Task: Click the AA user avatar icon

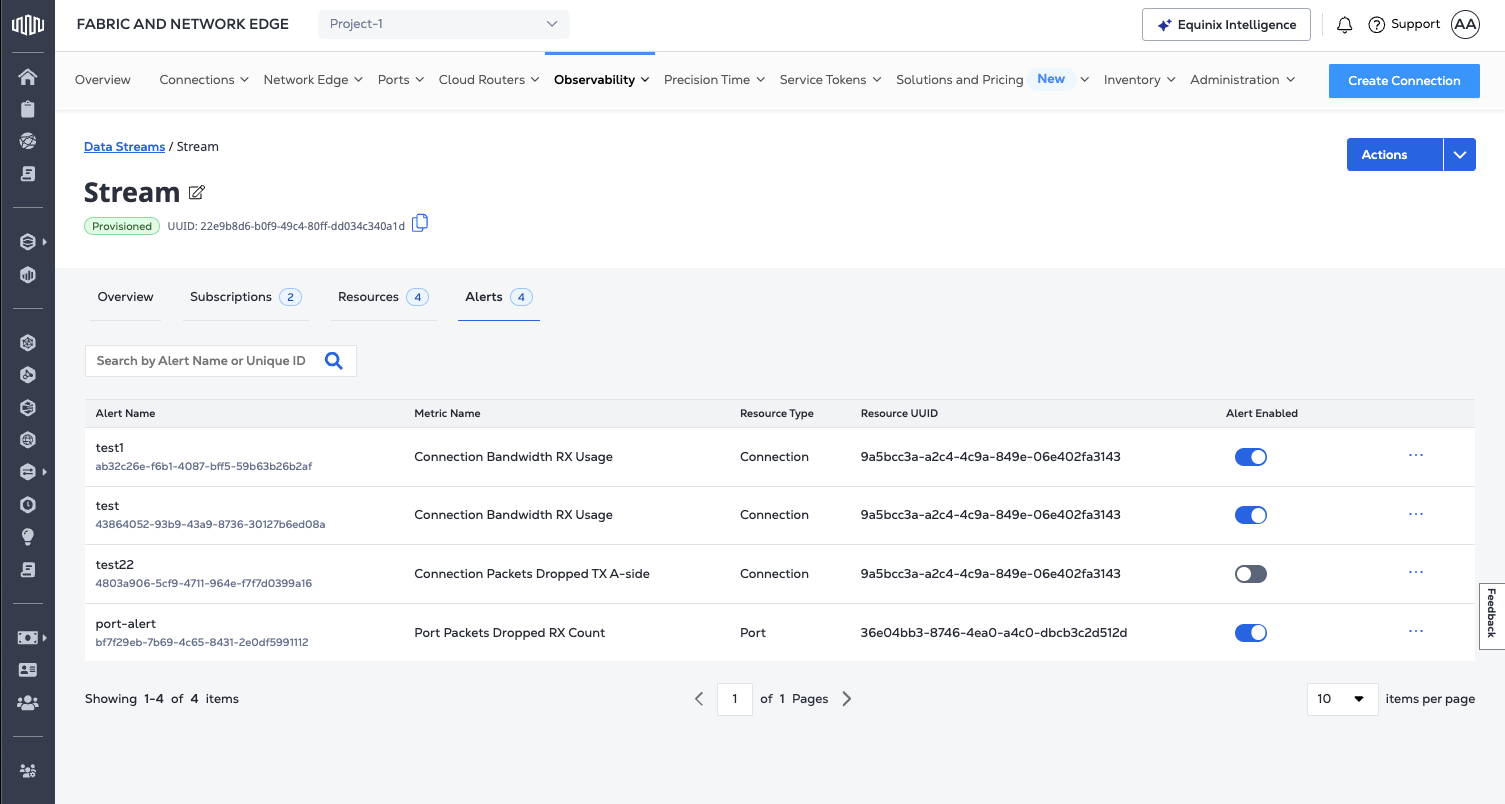Action: pos(1464,25)
